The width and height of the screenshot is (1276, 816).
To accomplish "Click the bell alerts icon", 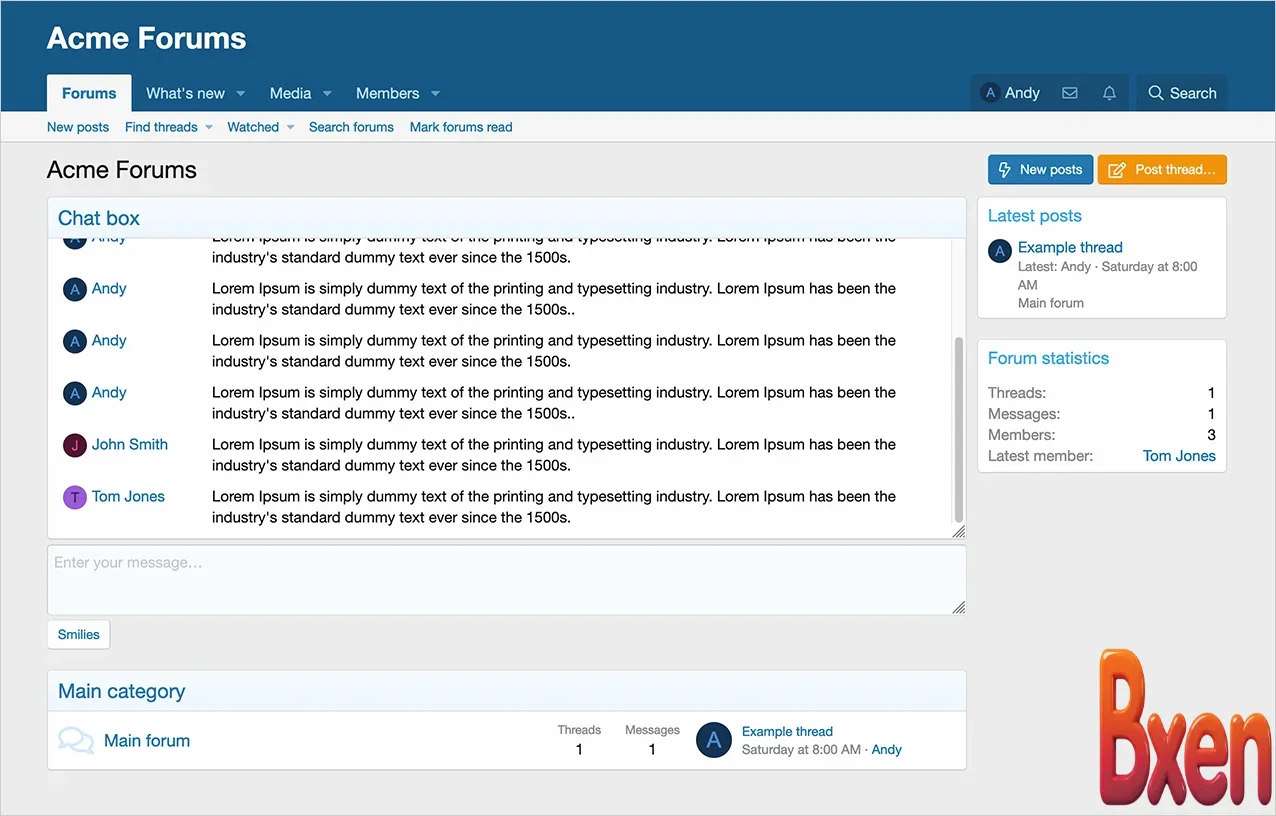I will click(x=1109, y=93).
